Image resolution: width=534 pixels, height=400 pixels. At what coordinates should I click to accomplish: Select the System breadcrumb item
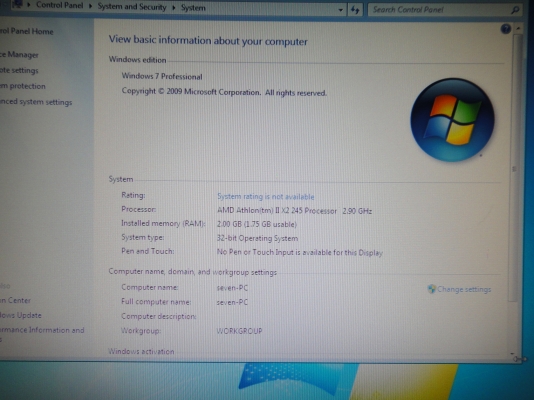coord(193,8)
